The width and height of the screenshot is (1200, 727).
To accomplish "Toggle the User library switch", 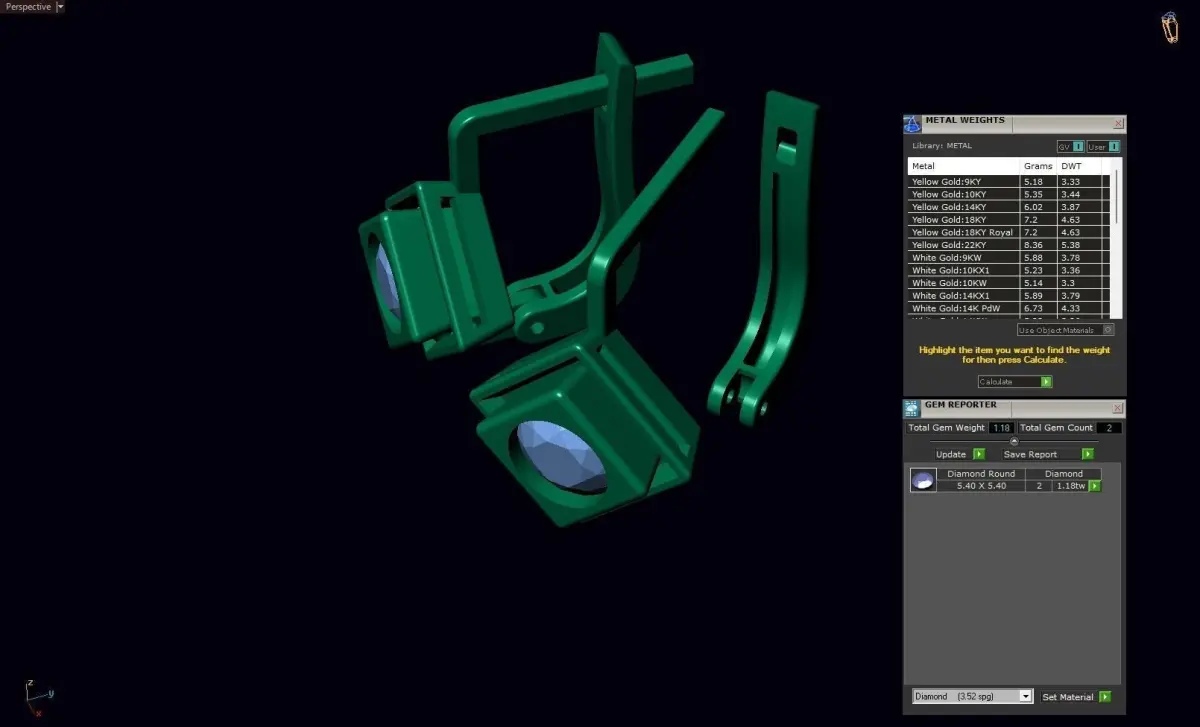I will [1103, 147].
